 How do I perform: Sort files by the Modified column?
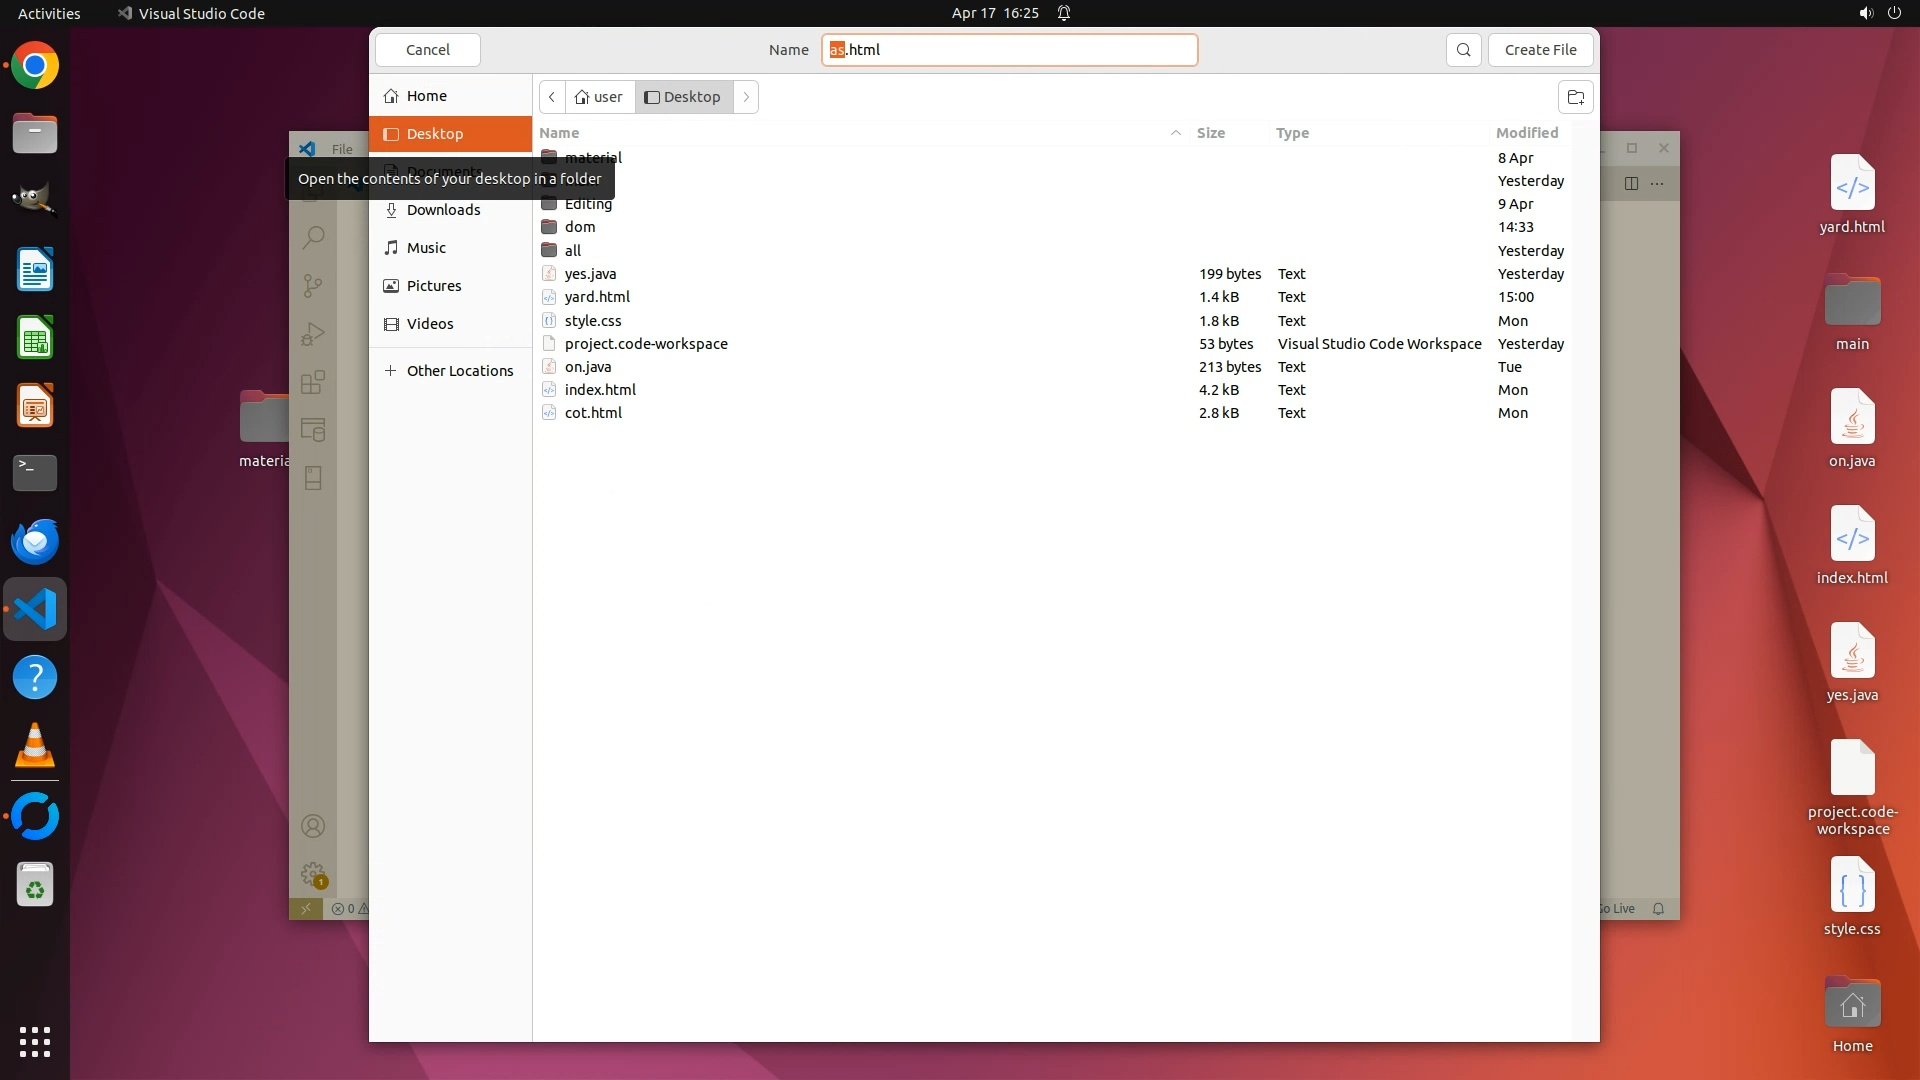pos(1526,133)
